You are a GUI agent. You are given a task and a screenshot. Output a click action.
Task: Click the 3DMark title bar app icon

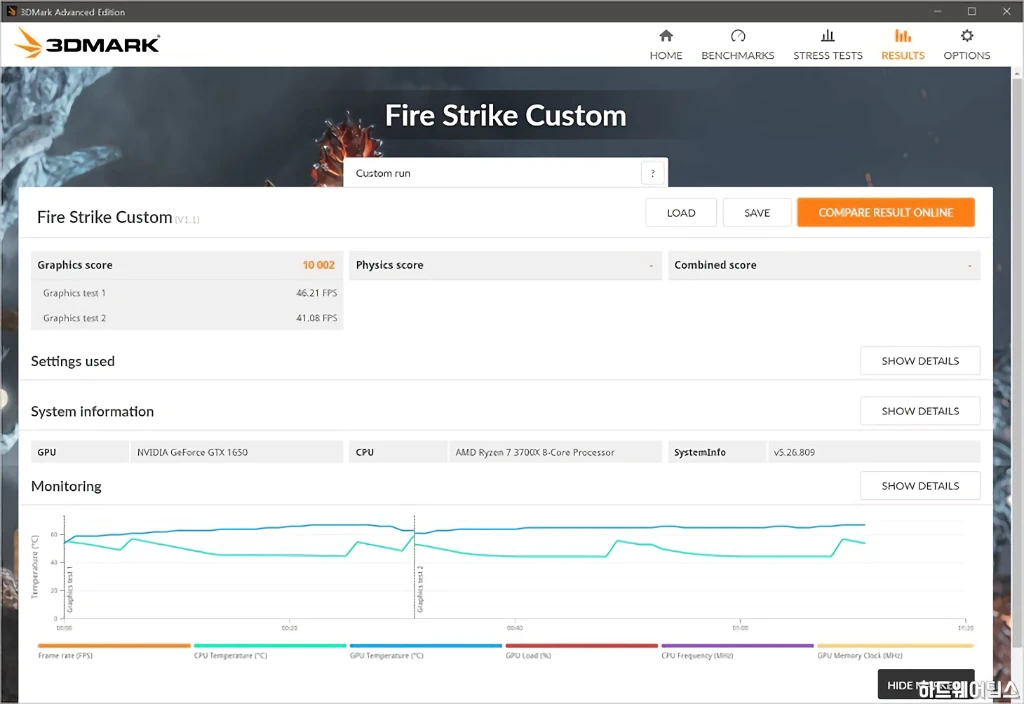tap(10, 11)
